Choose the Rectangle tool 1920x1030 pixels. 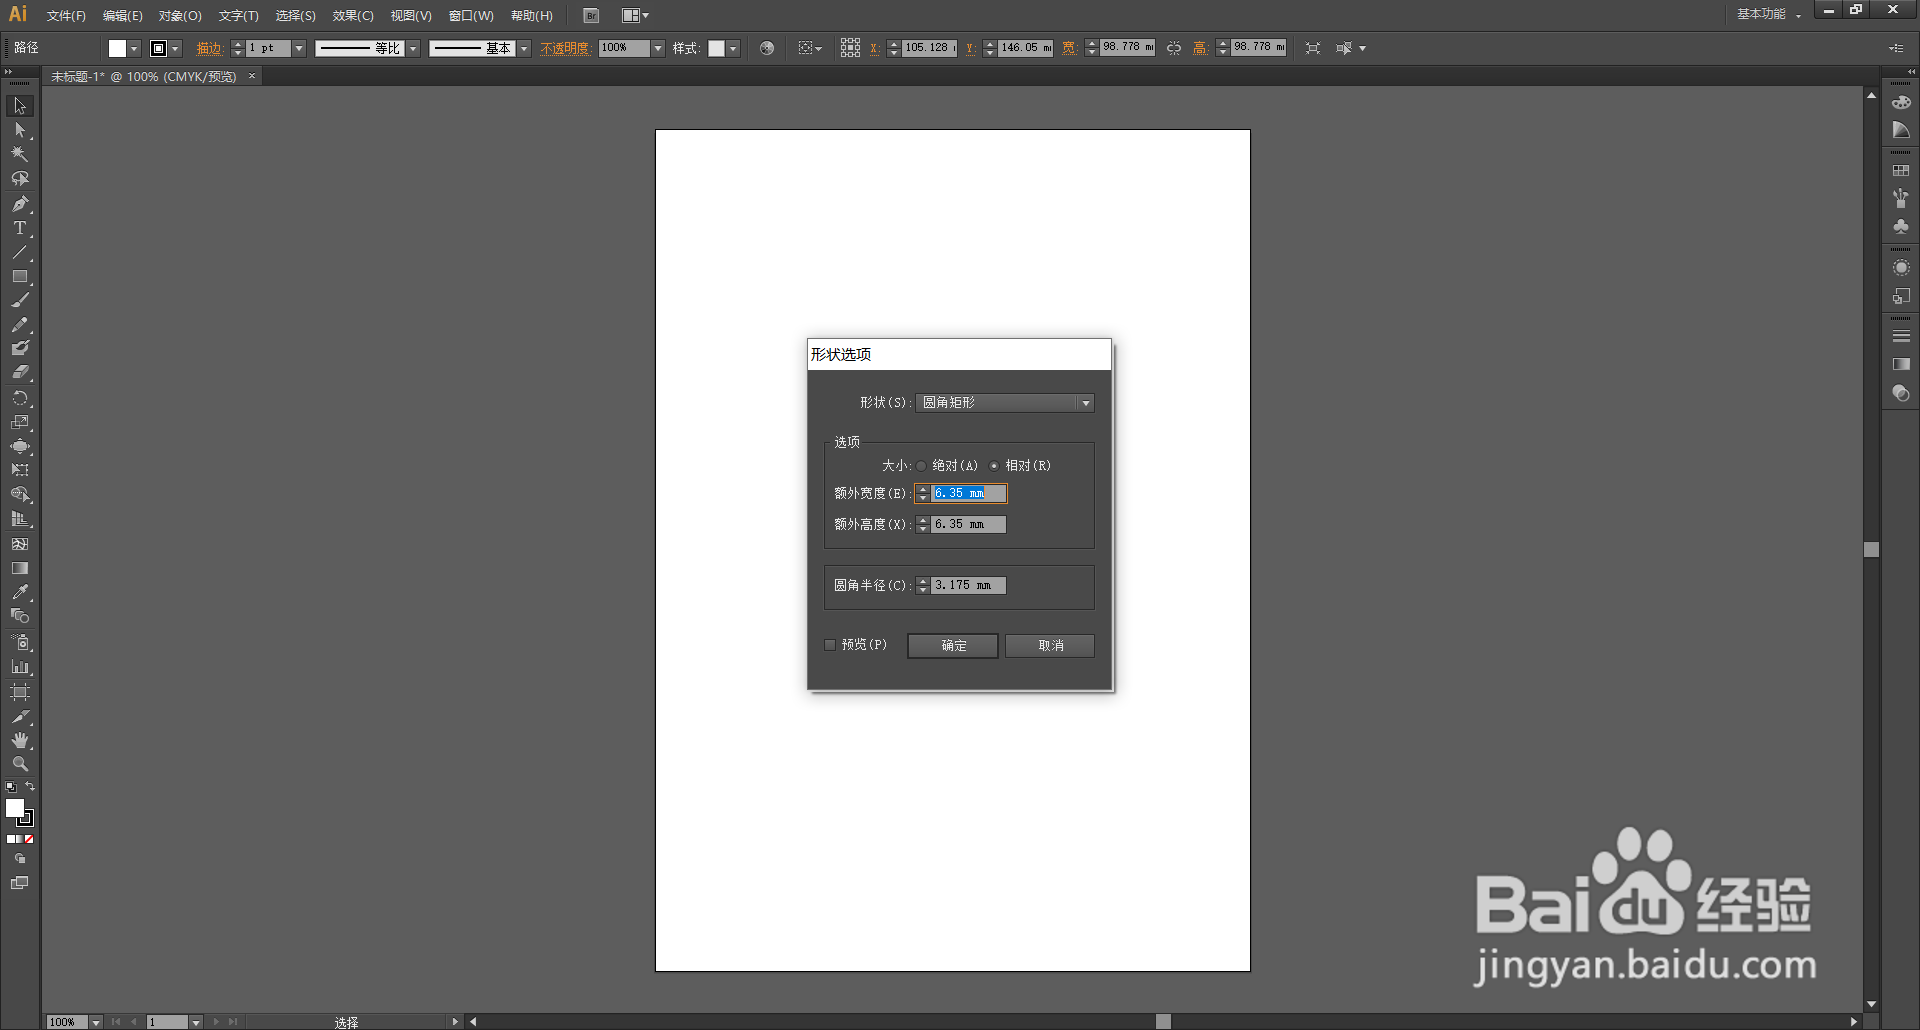(x=20, y=276)
